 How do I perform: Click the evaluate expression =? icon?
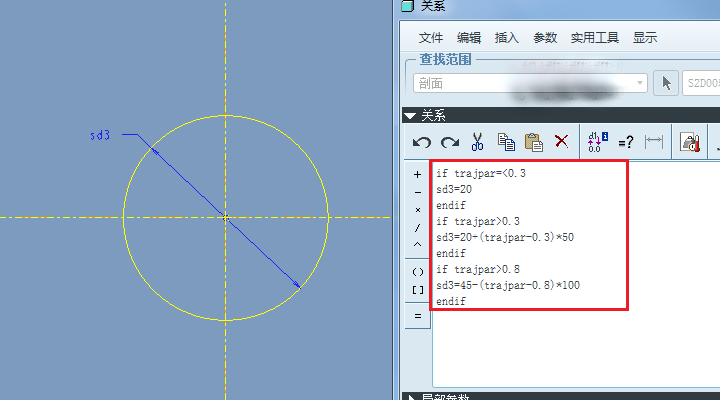[x=626, y=142]
